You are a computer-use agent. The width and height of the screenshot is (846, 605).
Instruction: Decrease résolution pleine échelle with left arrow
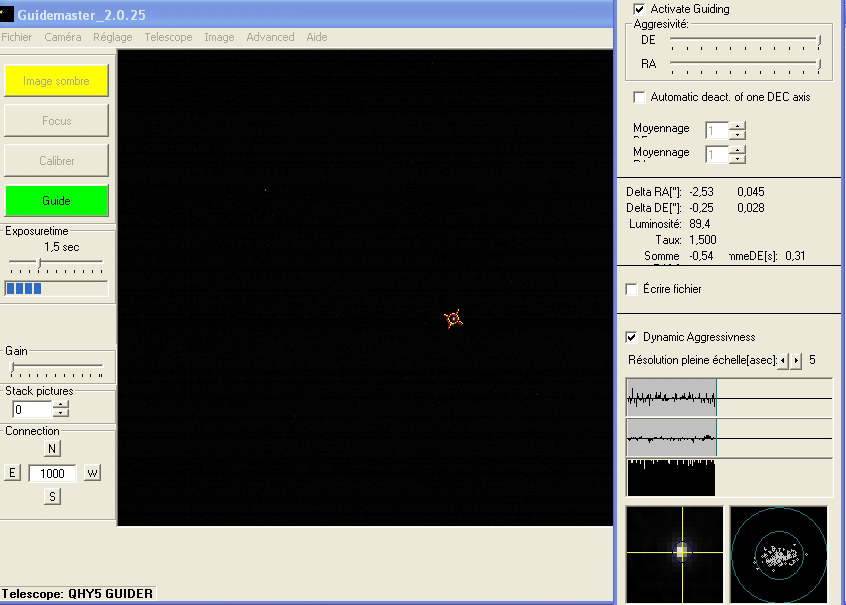click(783, 361)
